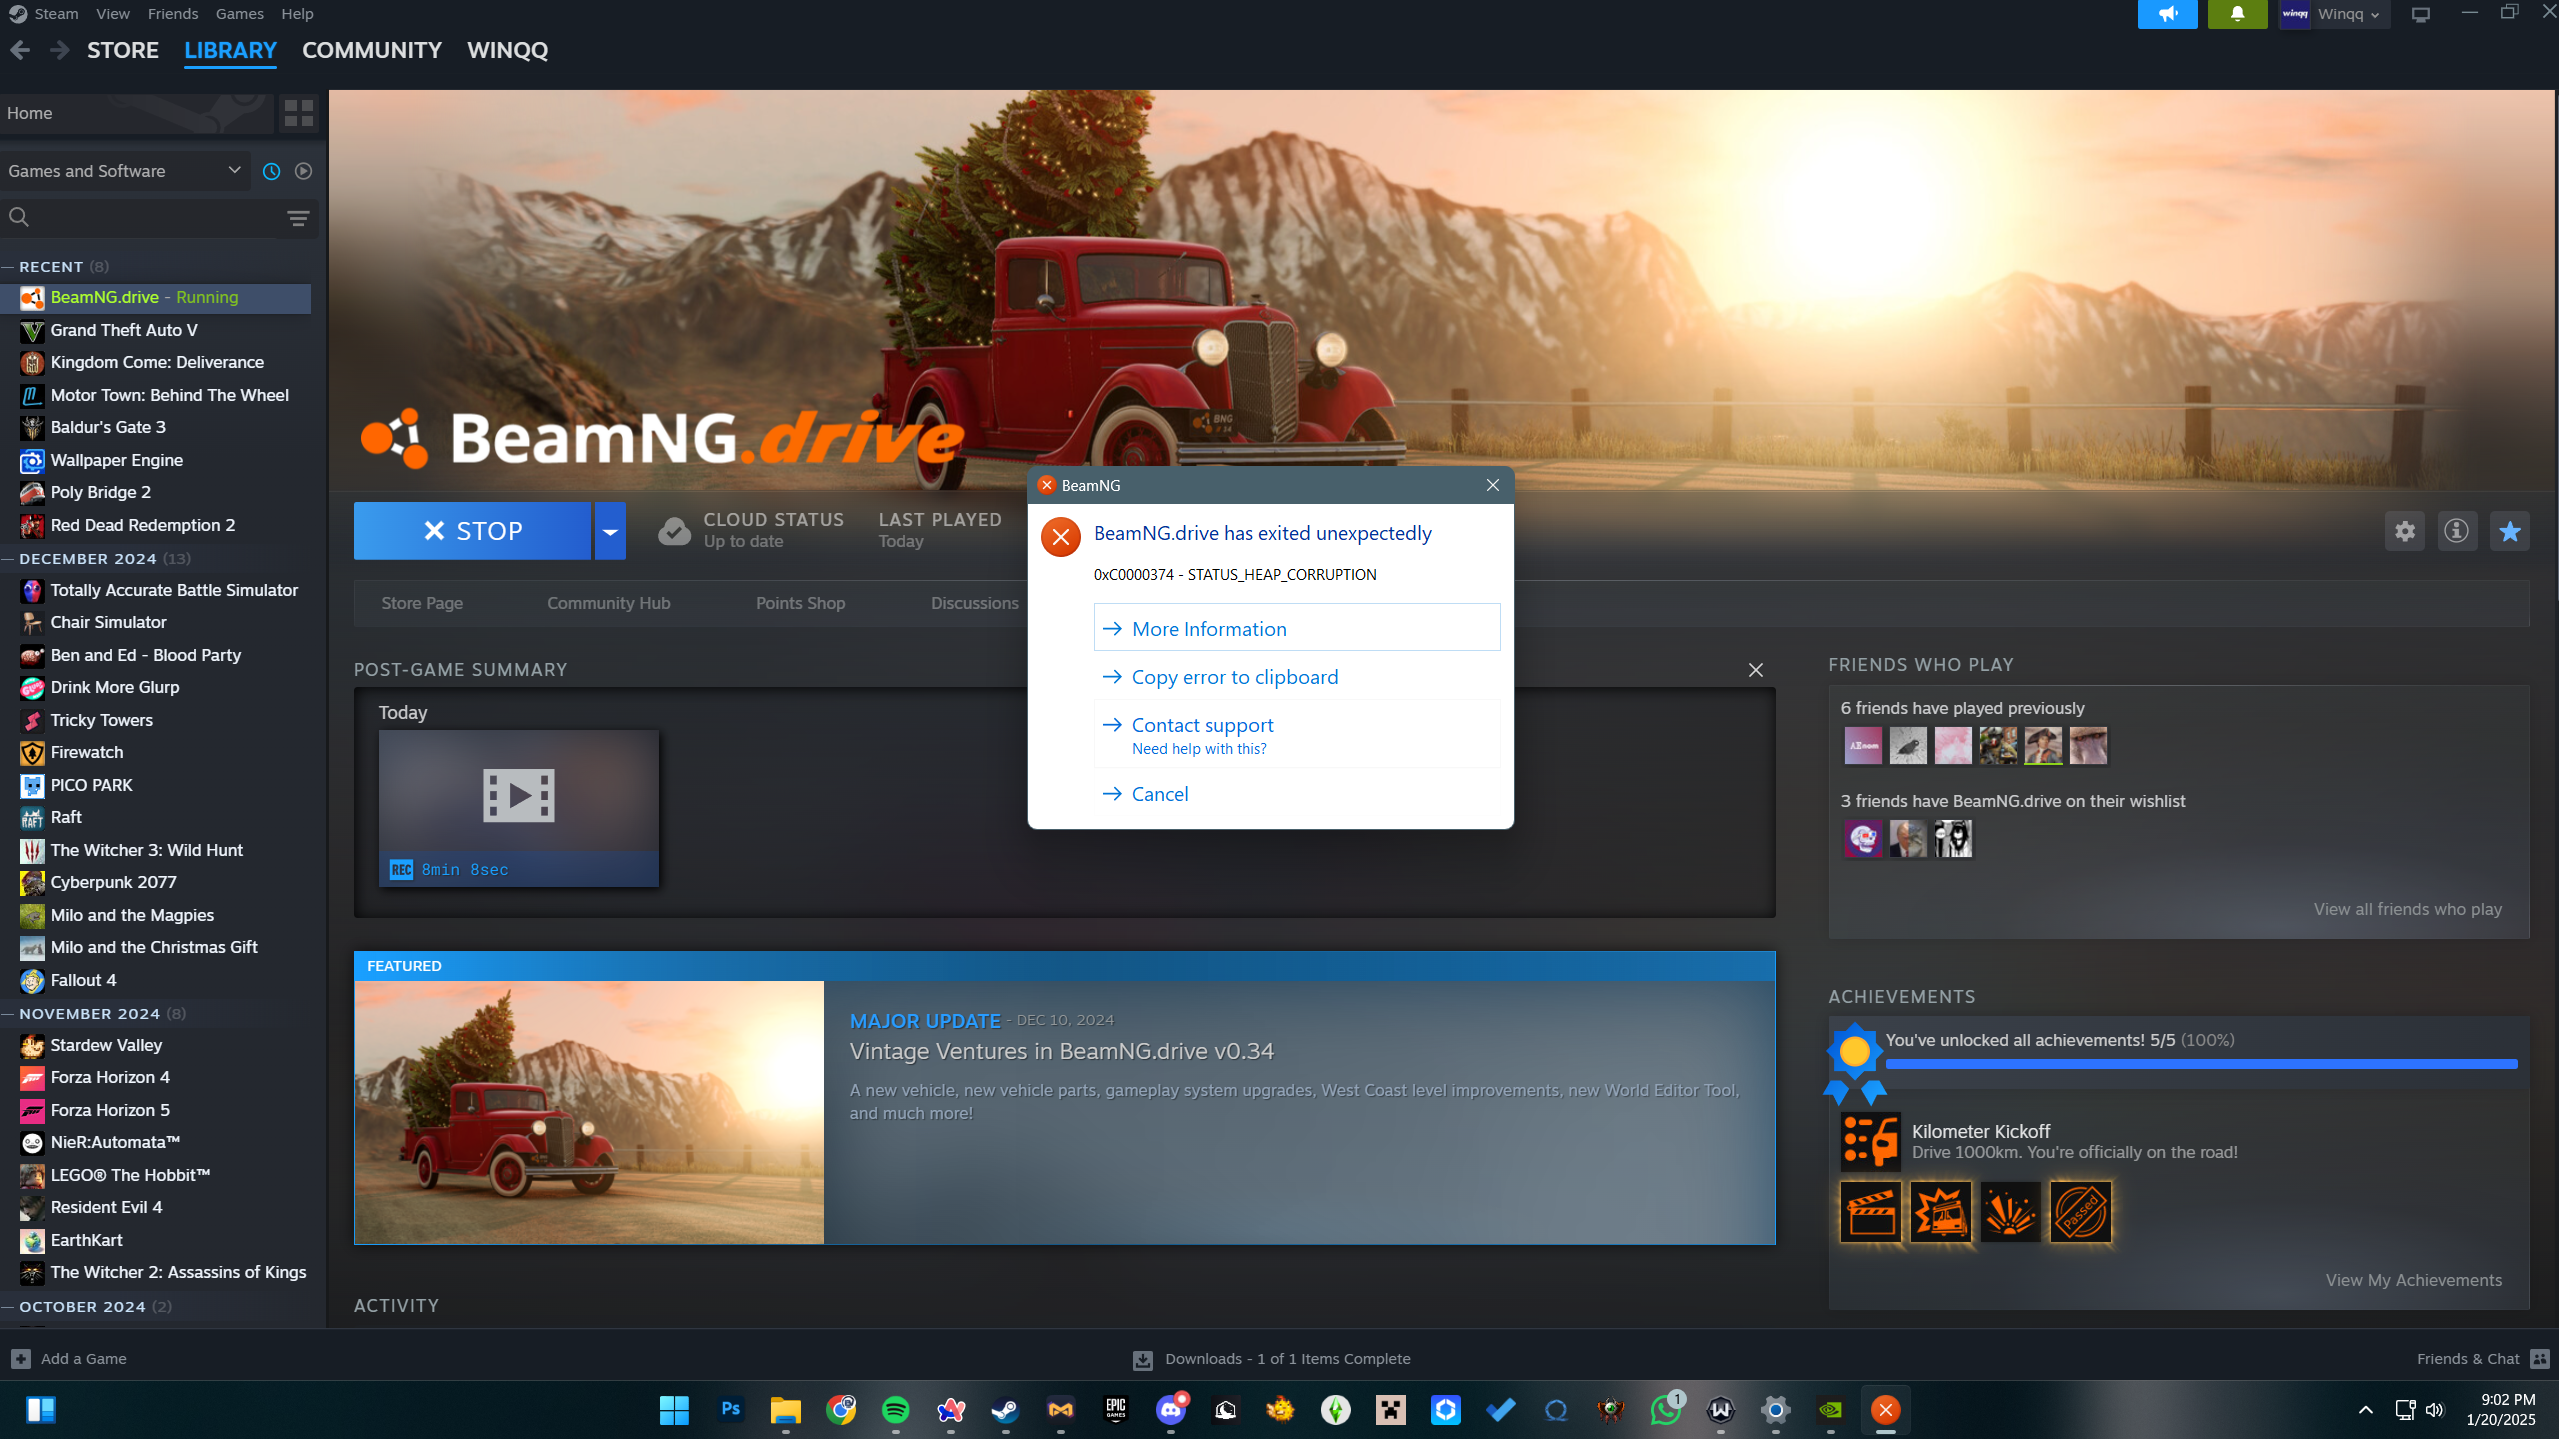This screenshot has height=1439, width=2559.
Task: Click the favorite star icon
Action: [2509, 531]
